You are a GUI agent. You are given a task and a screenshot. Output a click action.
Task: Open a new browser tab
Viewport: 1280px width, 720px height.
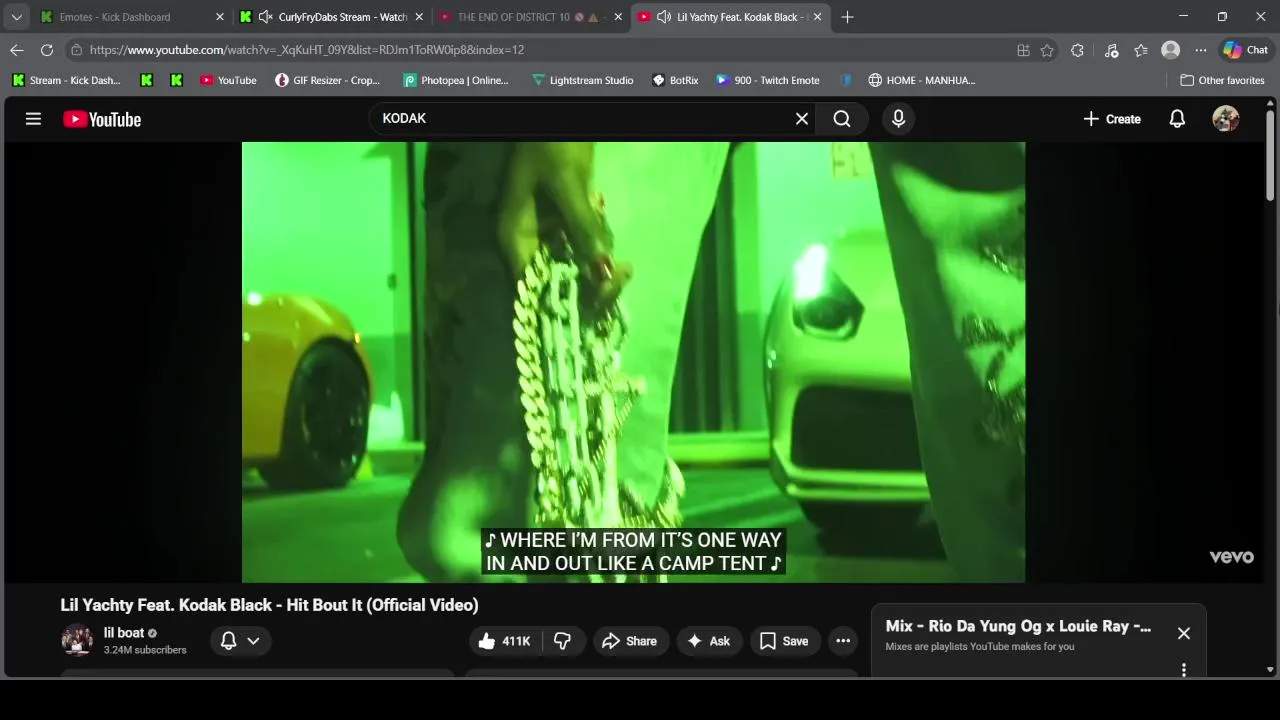pos(847,17)
